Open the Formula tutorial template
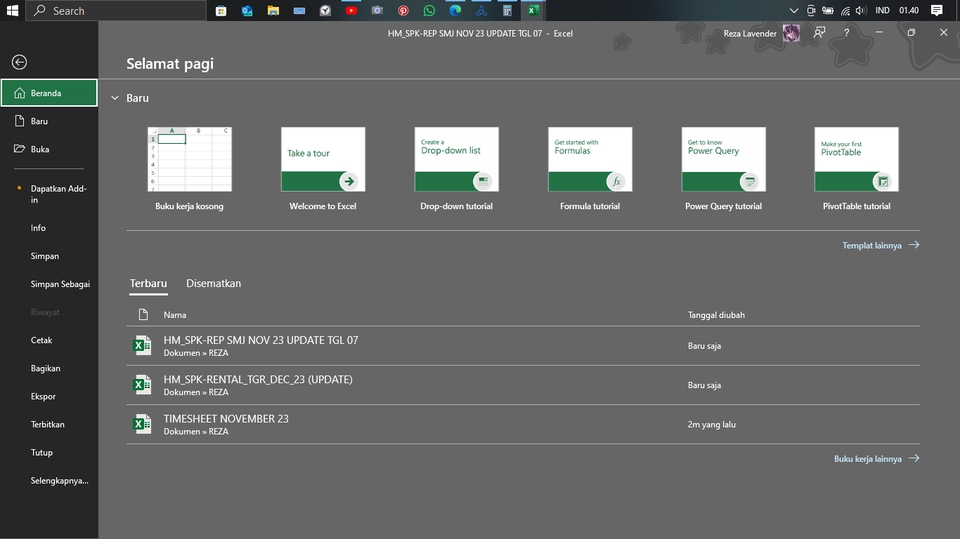This screenshot has width=960, height=539. [590, 168]
